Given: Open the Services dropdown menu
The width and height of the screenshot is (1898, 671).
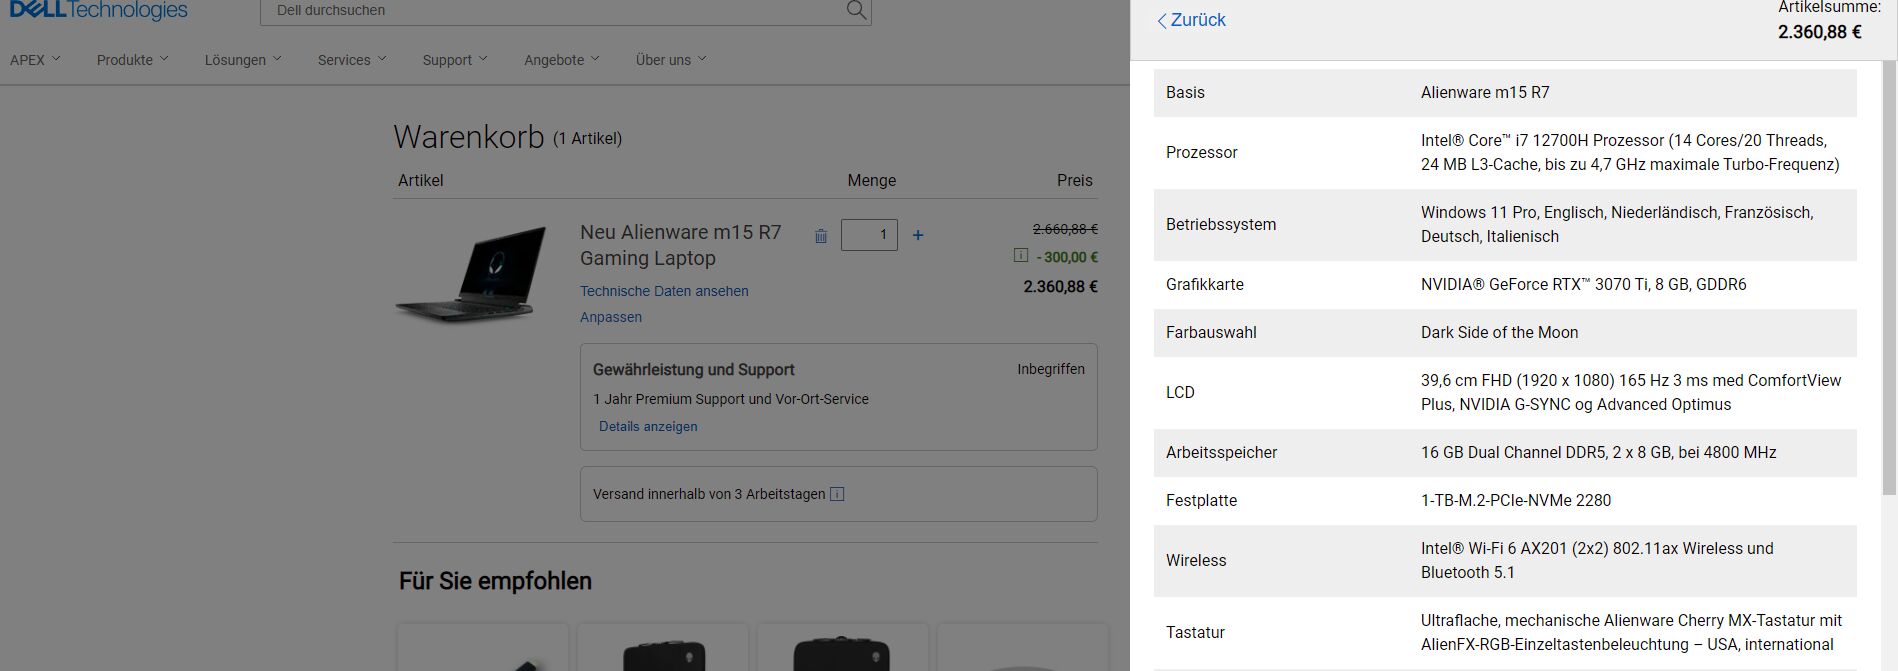Looking at the screenshot, I should tap(352, 60).
